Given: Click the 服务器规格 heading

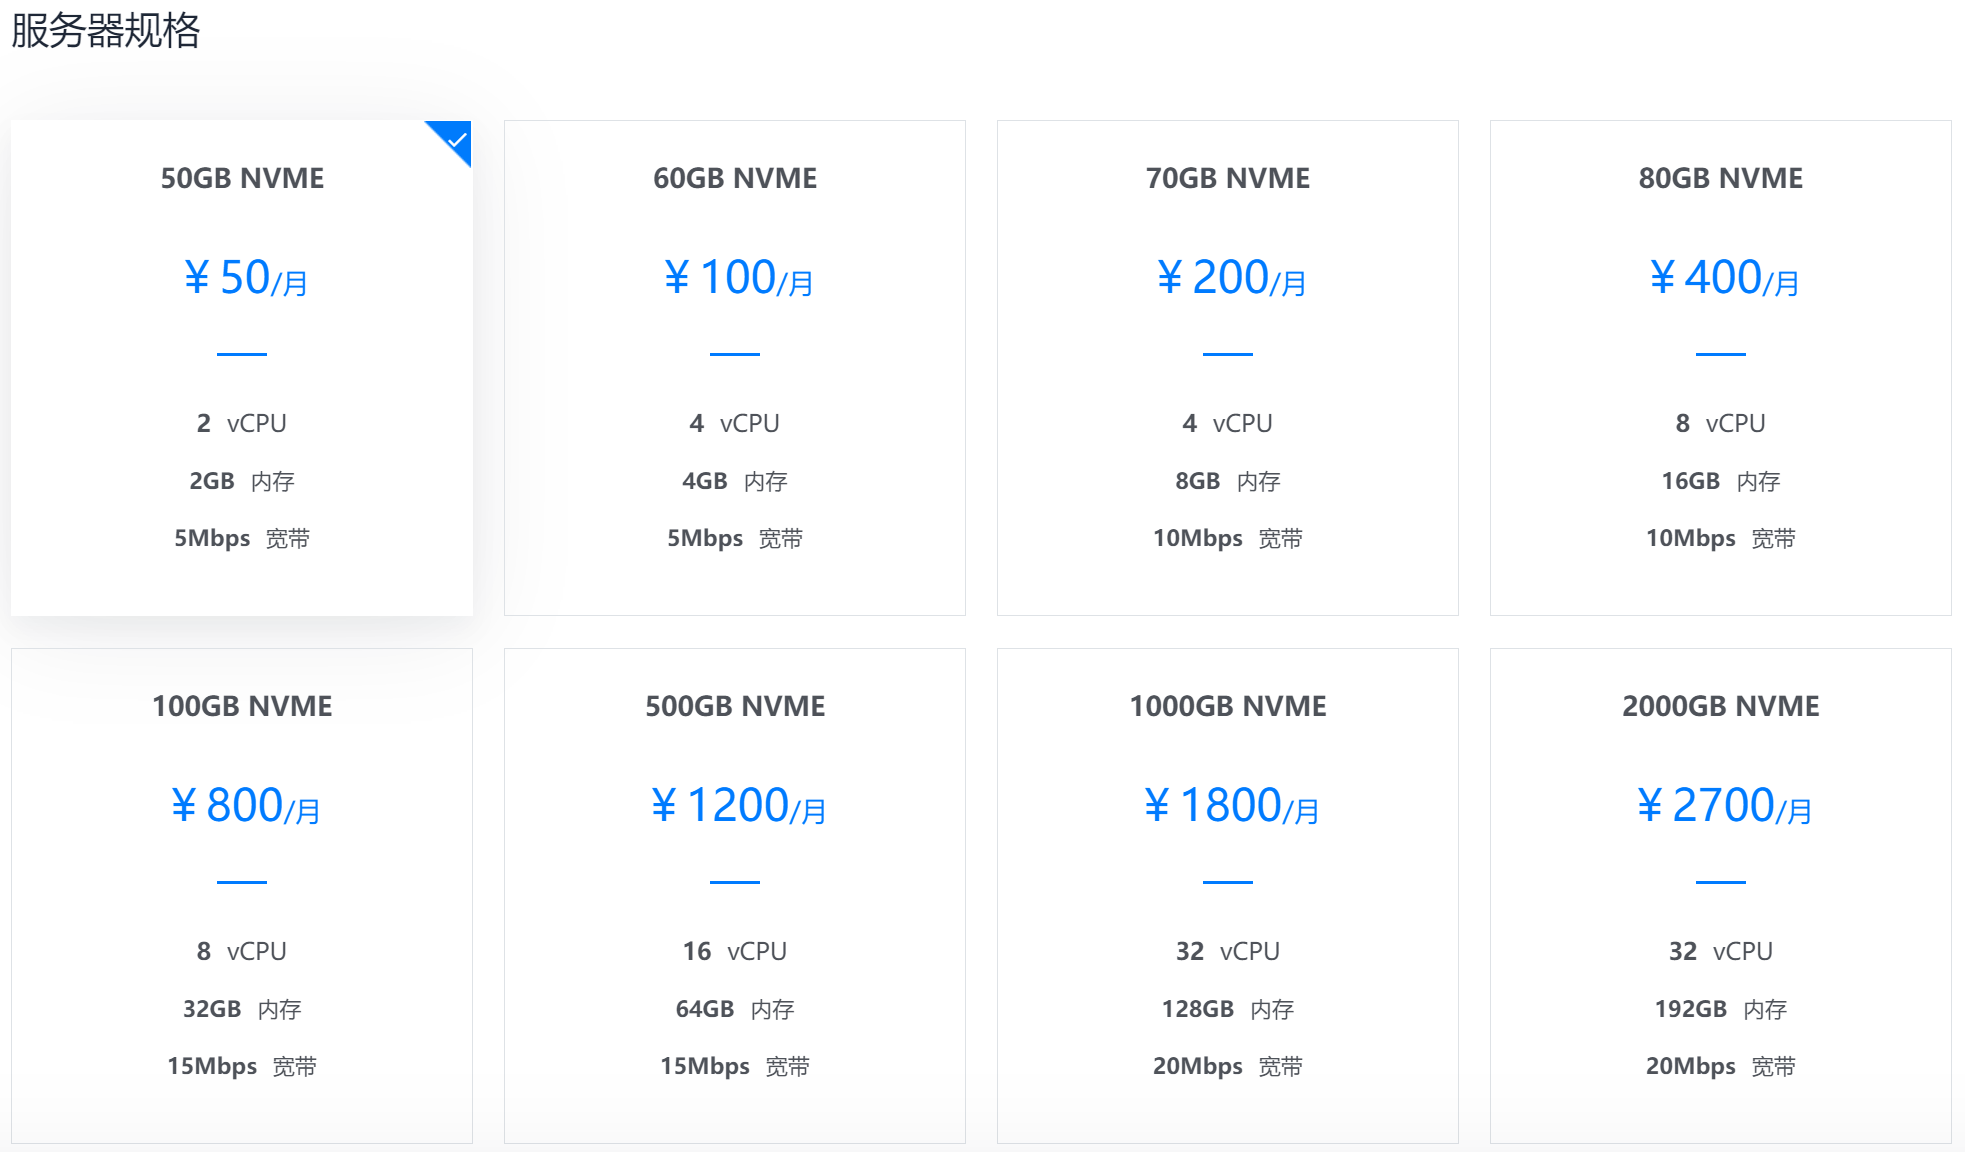Looking at the screenshot, I should pos(106,30).
